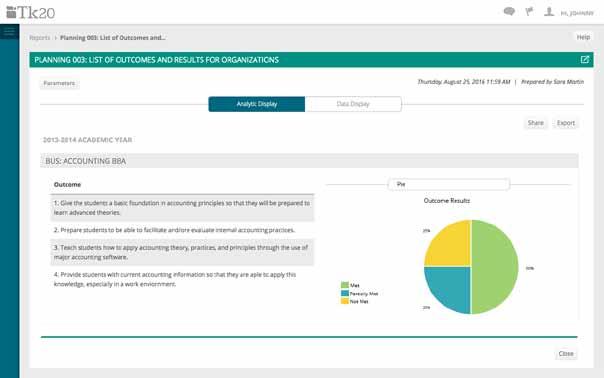
Task: Click the Help button
Action: (583, 37)
